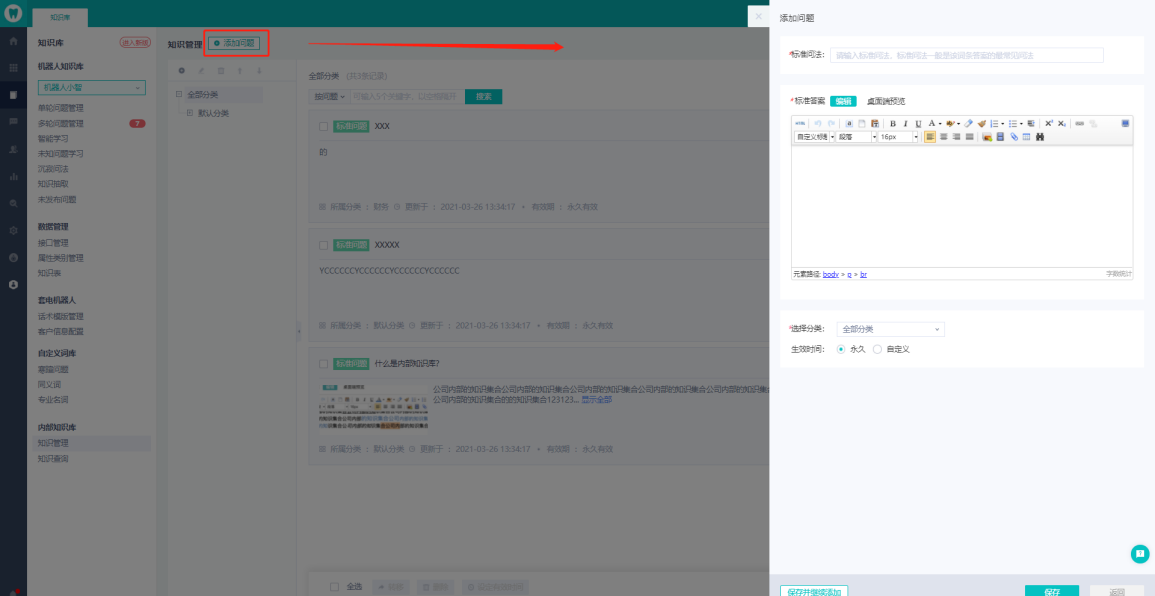Open the font color picker (A)
The image size is (1155, 596).
click(932, 124)
